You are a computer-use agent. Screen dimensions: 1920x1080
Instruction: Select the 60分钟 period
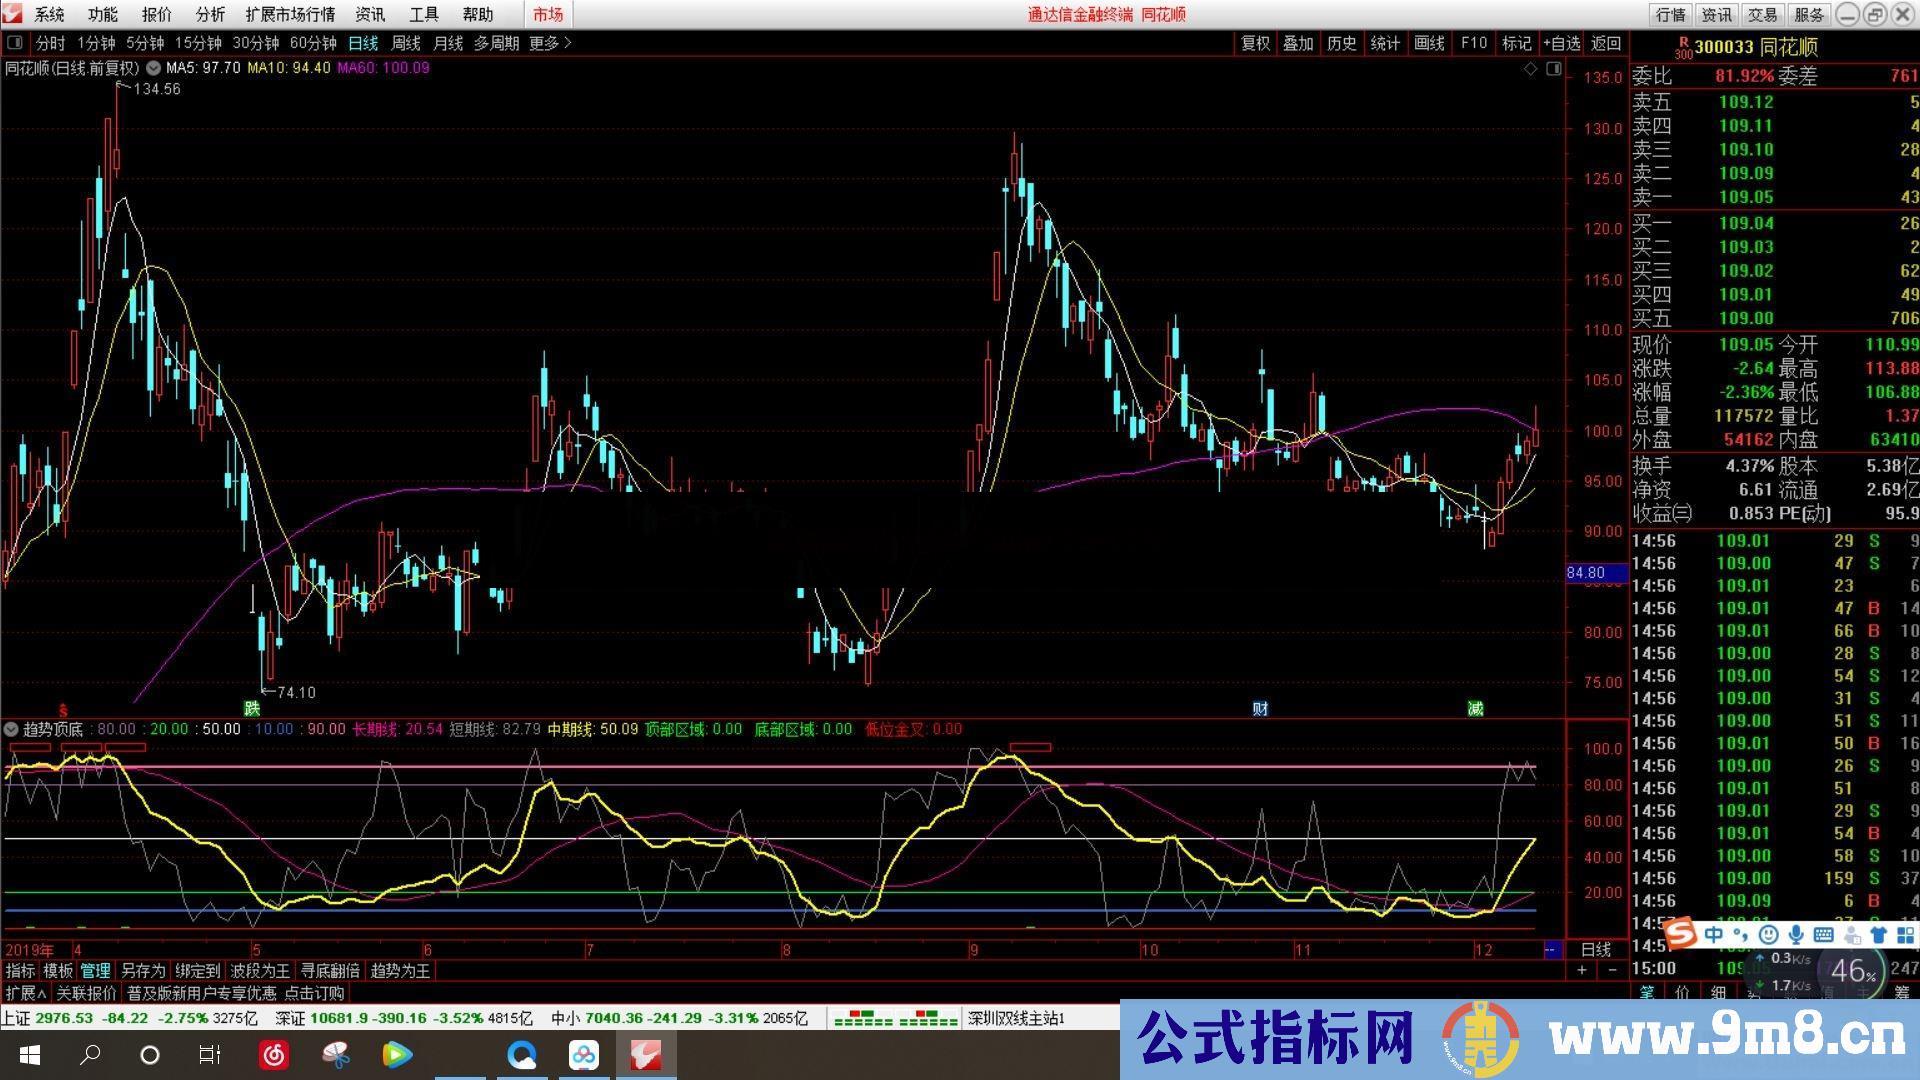(313, 43)
